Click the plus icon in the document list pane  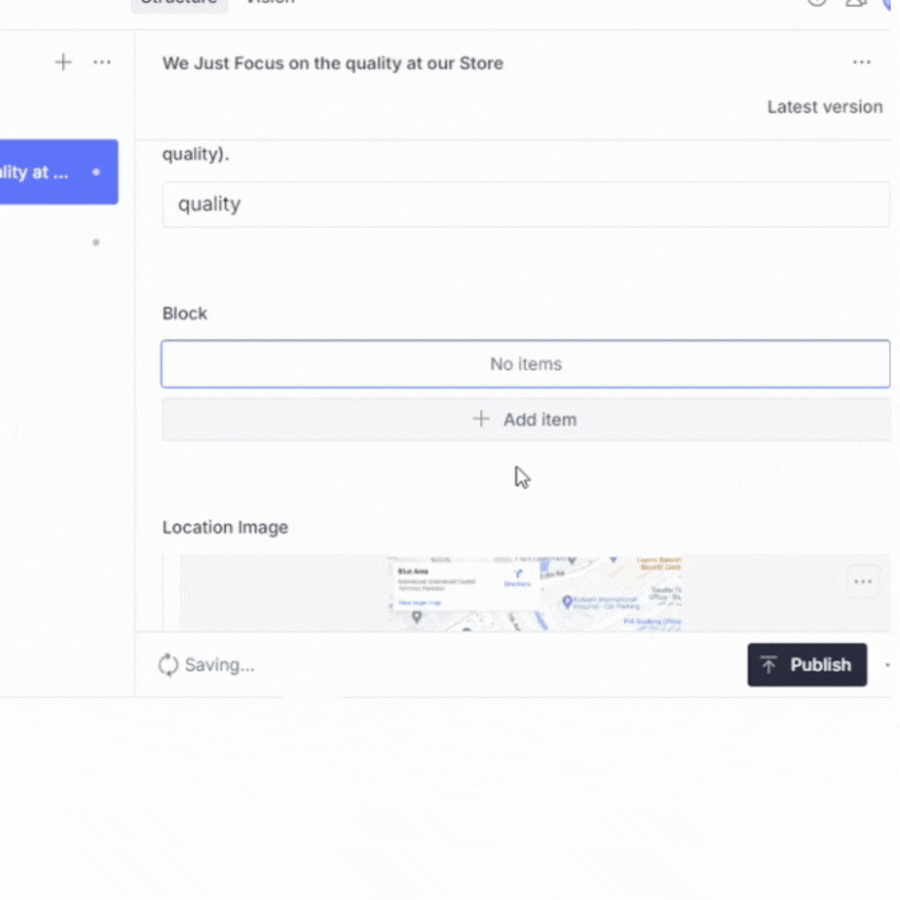click(63, 62)
